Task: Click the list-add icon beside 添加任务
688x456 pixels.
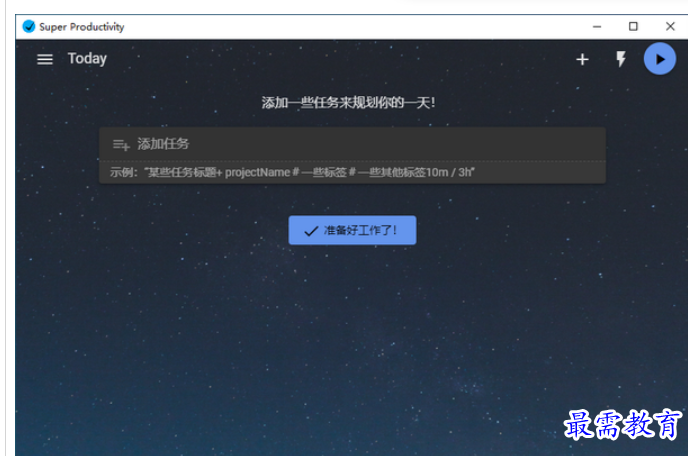Action: click(121, 144)
